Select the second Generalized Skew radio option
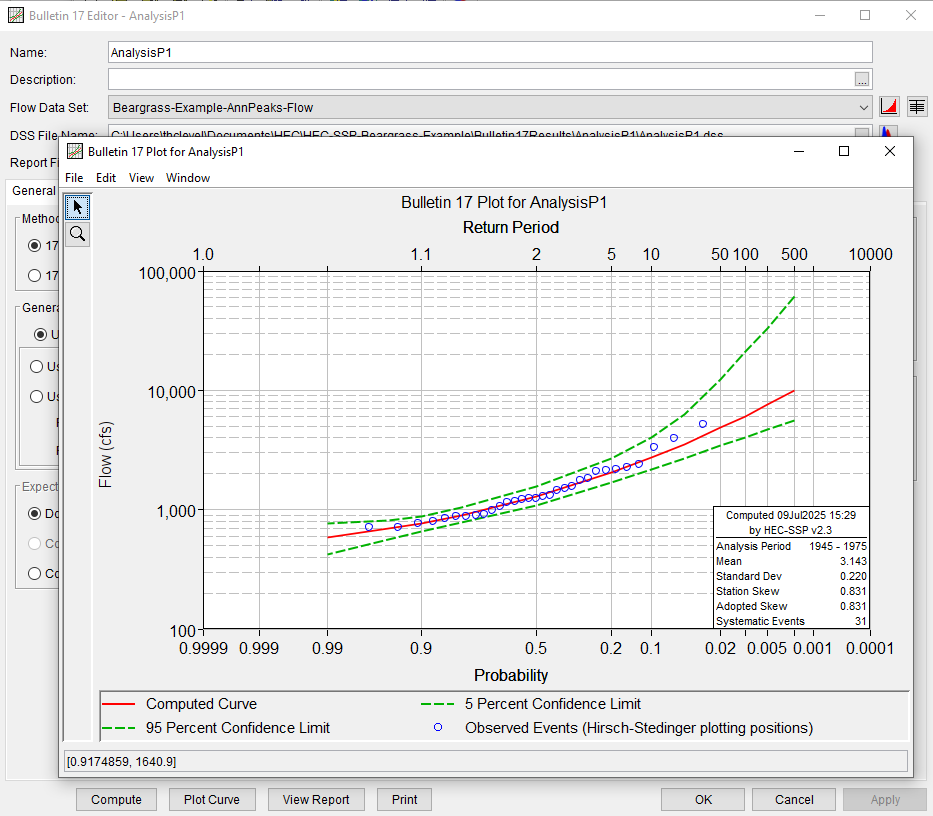Image resolution: width=933 pixels, height=816 pixels. pos(36,367)
